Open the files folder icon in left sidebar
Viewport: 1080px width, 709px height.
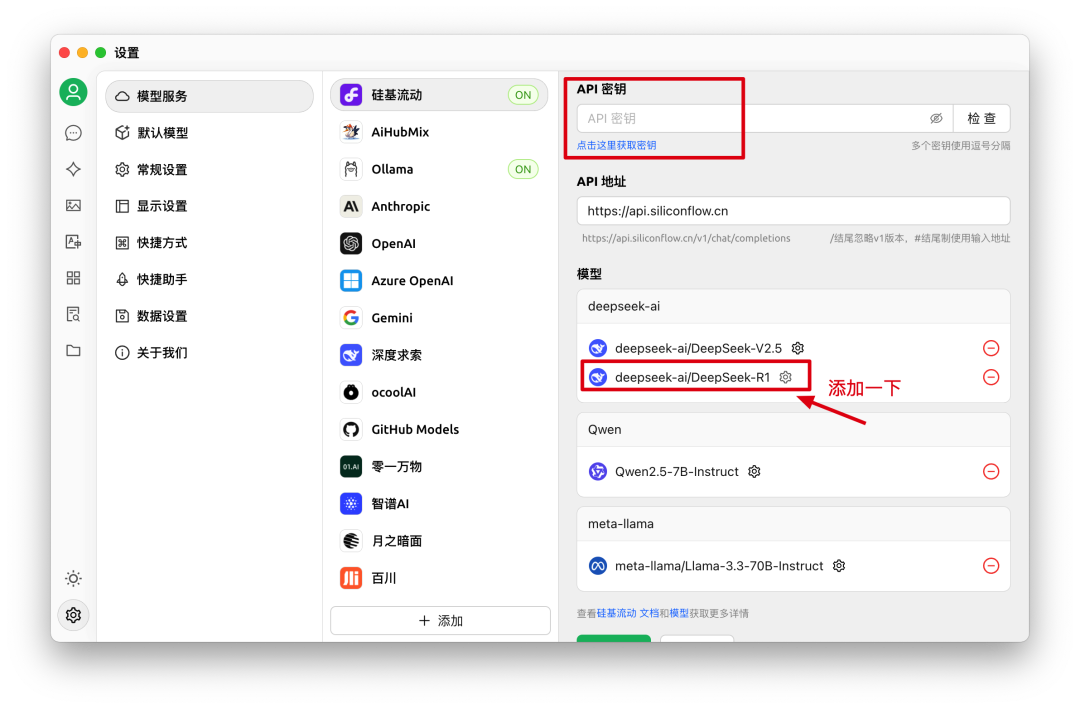click(x=73, y=352)
